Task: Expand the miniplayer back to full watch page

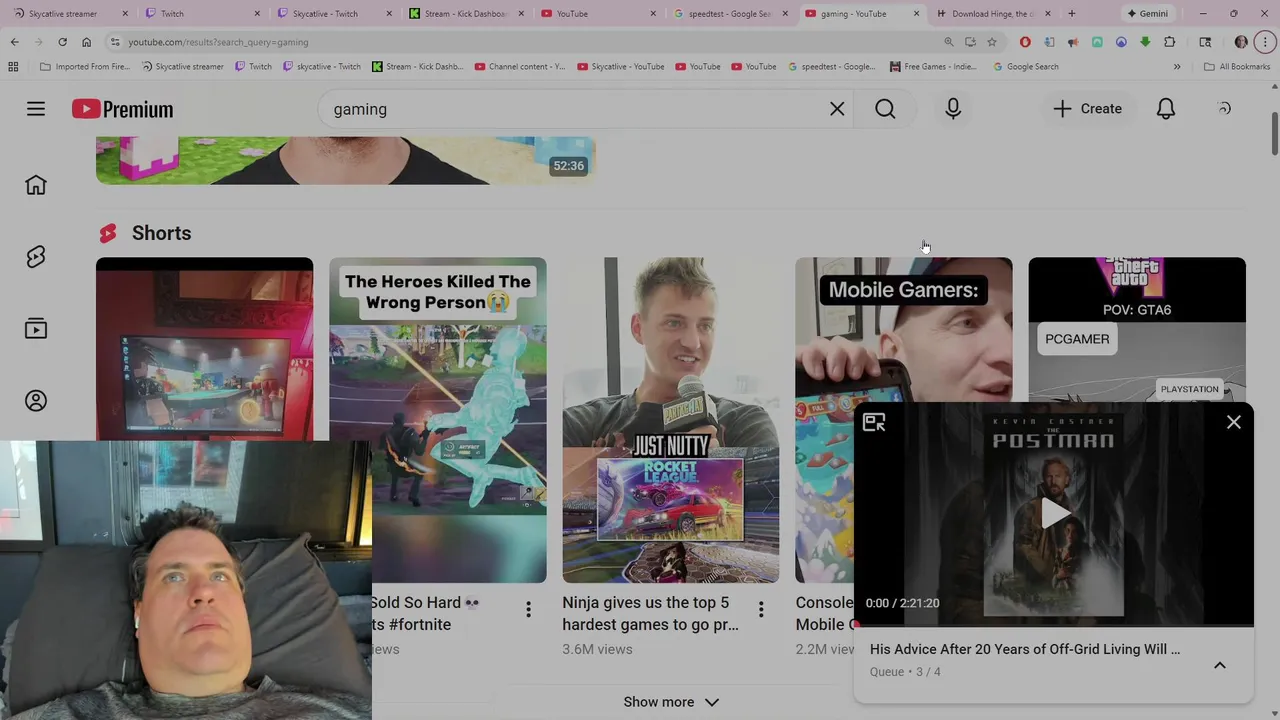Action: 874,423
